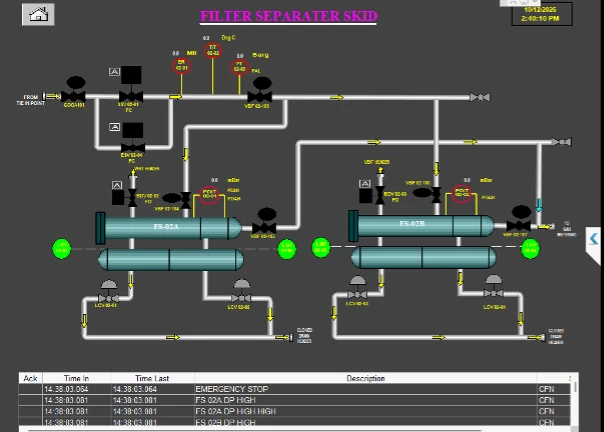Click the Ack column header
Viewport: 604px width, 432px height.
[x=30, y=378]
